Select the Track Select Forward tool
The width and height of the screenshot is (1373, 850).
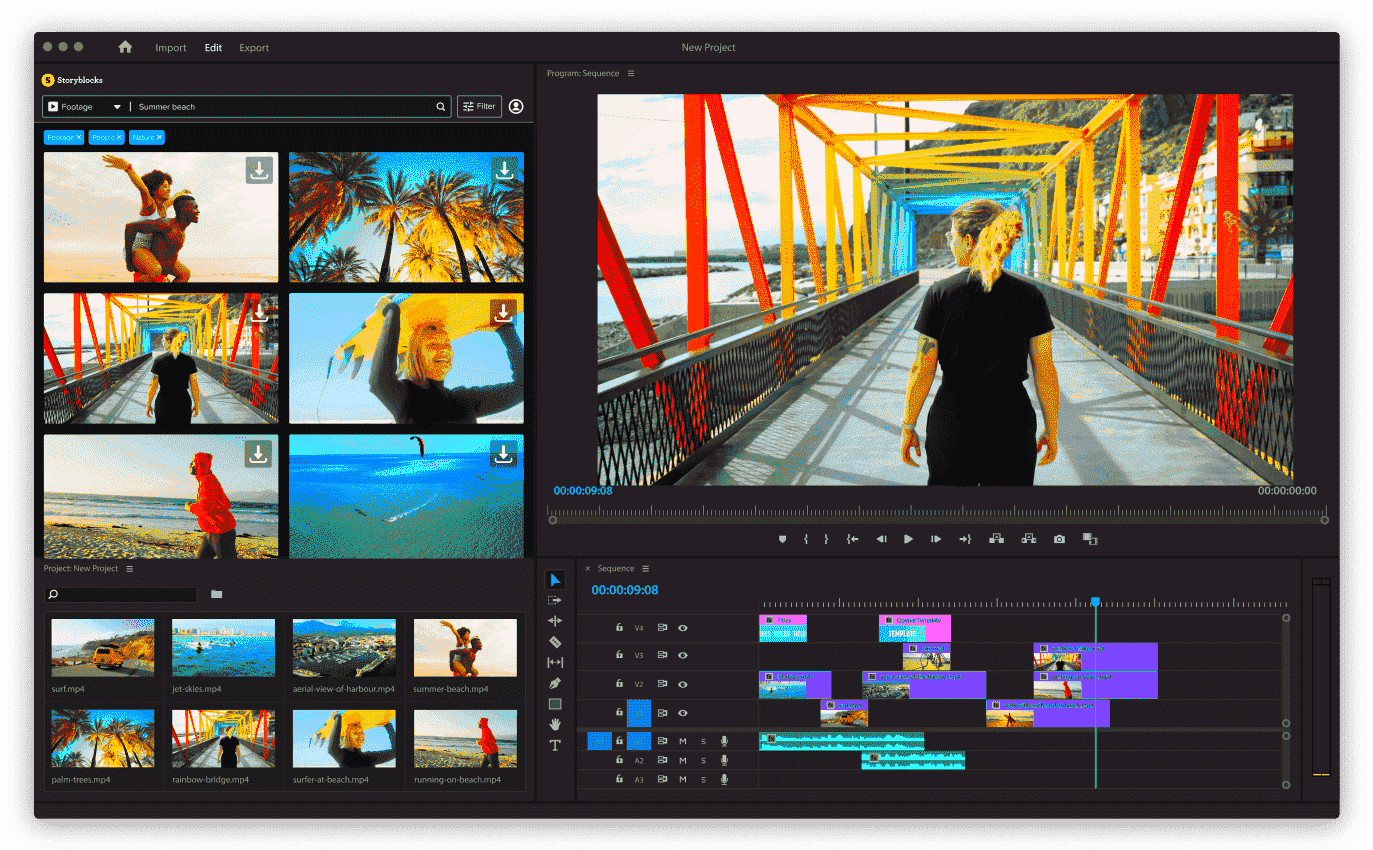[x=555, y=600]
